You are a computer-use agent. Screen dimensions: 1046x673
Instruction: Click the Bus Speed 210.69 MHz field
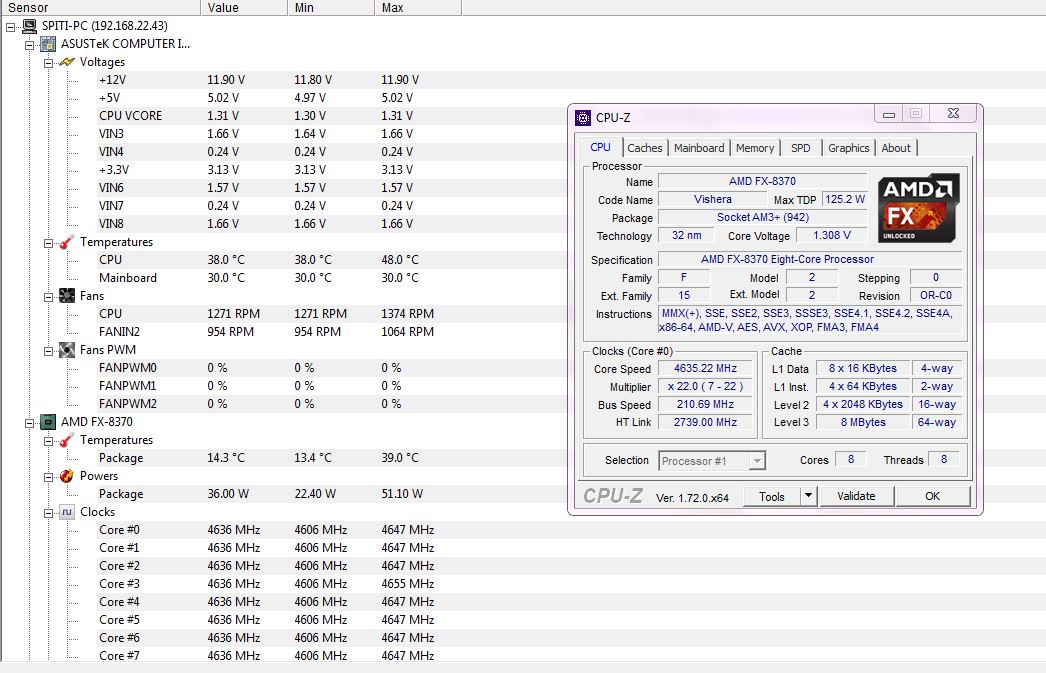coord(705,404)
